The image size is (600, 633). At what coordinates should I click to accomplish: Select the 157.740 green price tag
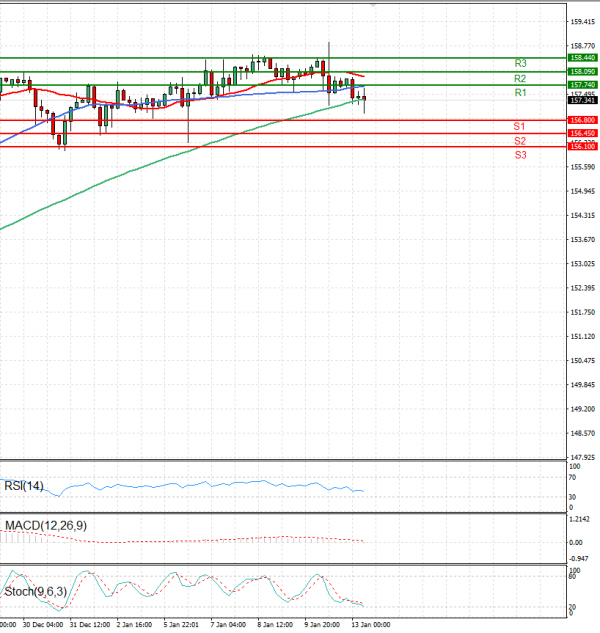(x=583, y=85)
